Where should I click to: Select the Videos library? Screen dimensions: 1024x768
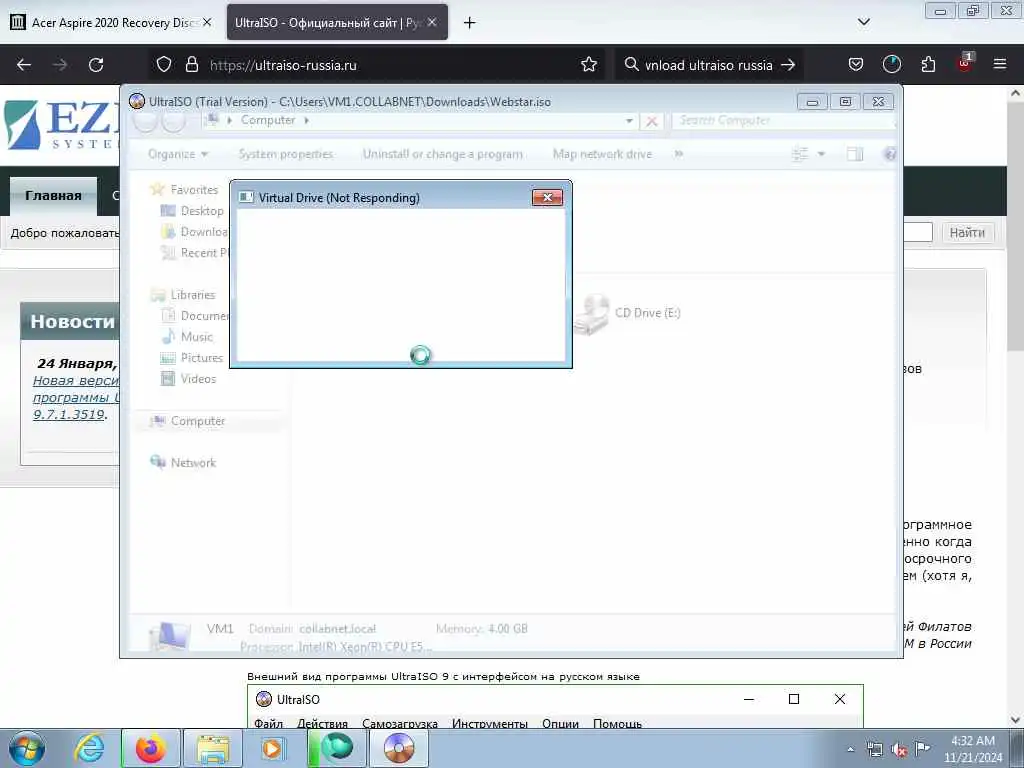[x=198, y=379]
